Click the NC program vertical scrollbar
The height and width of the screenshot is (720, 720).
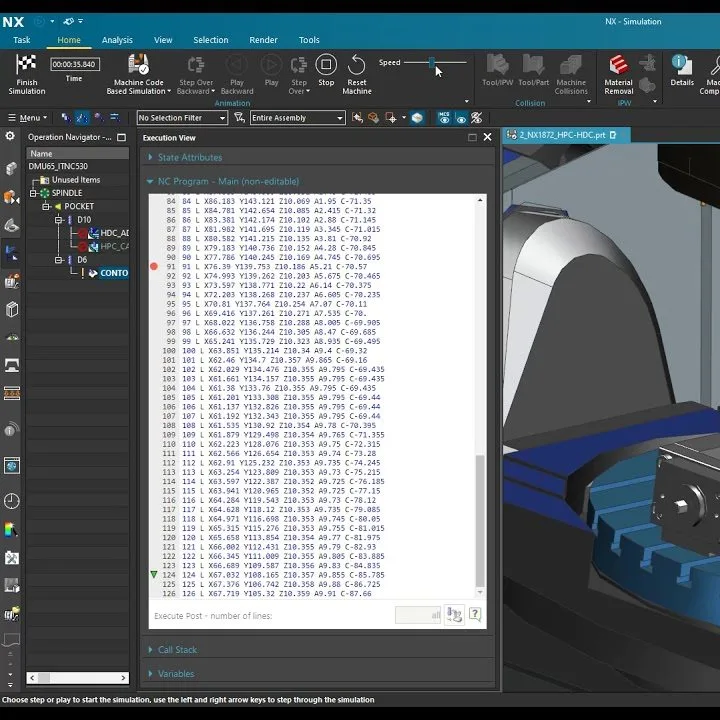click(480, 521)
